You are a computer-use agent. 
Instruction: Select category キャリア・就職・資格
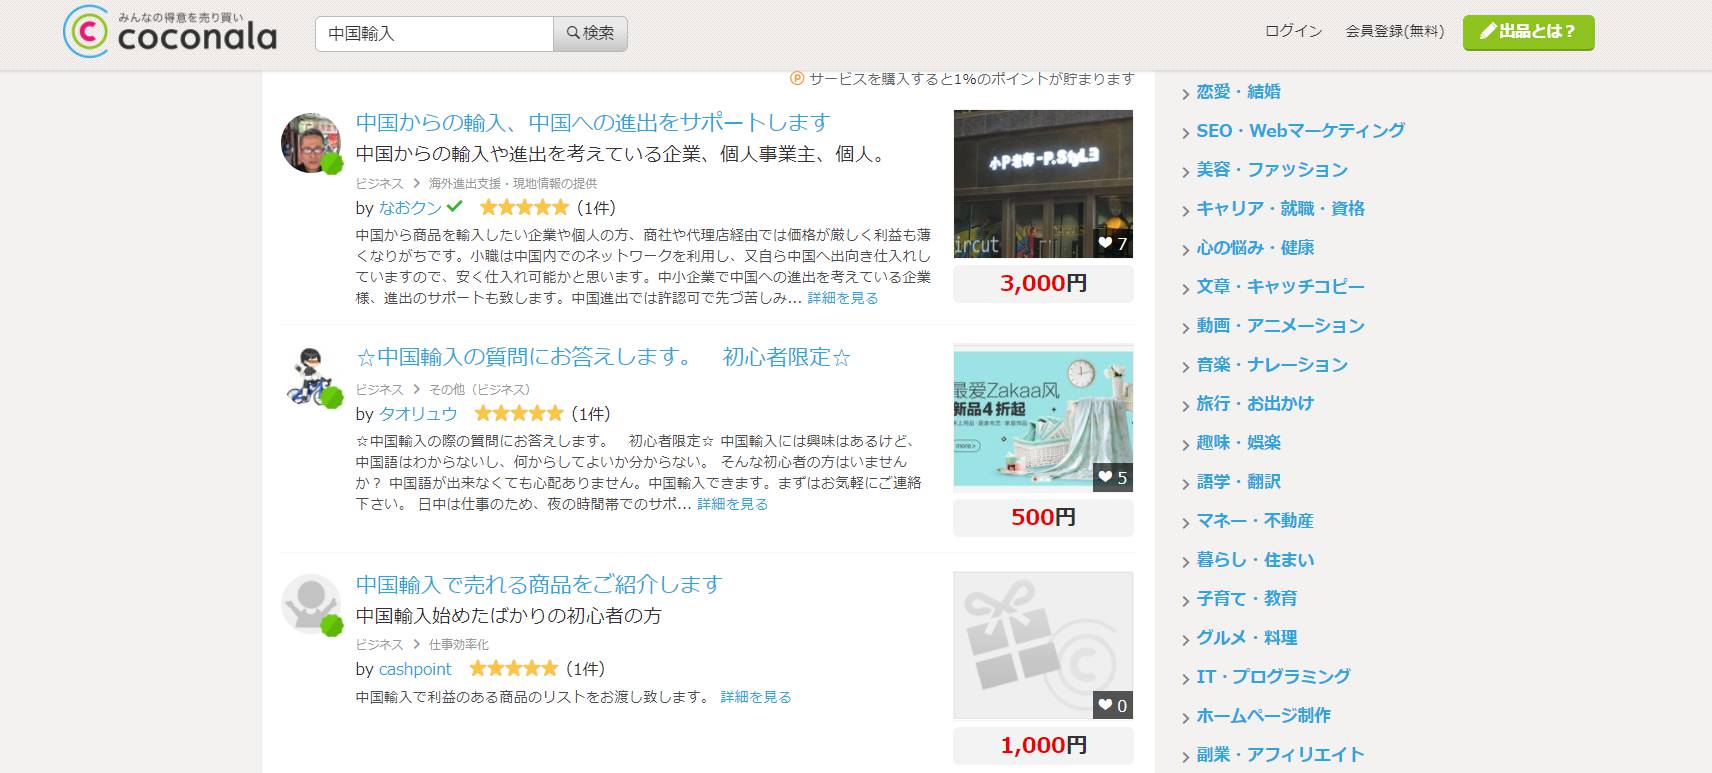point(1280,209)
